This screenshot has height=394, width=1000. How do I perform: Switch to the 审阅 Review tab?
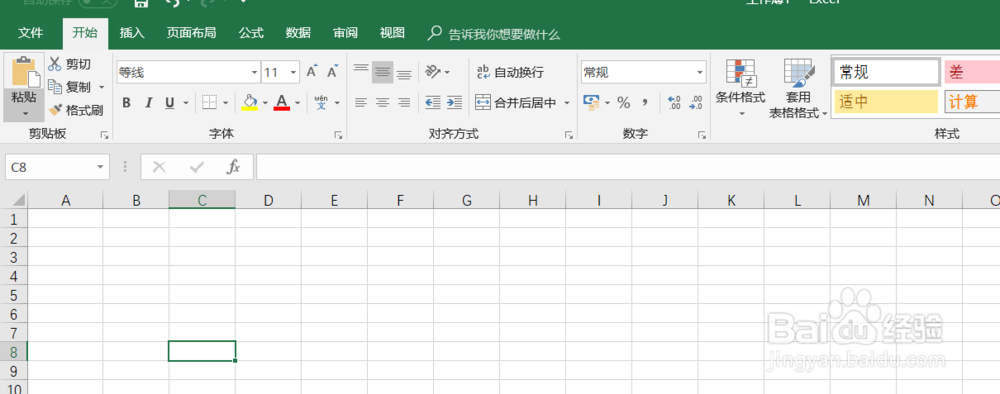point(345,33)
